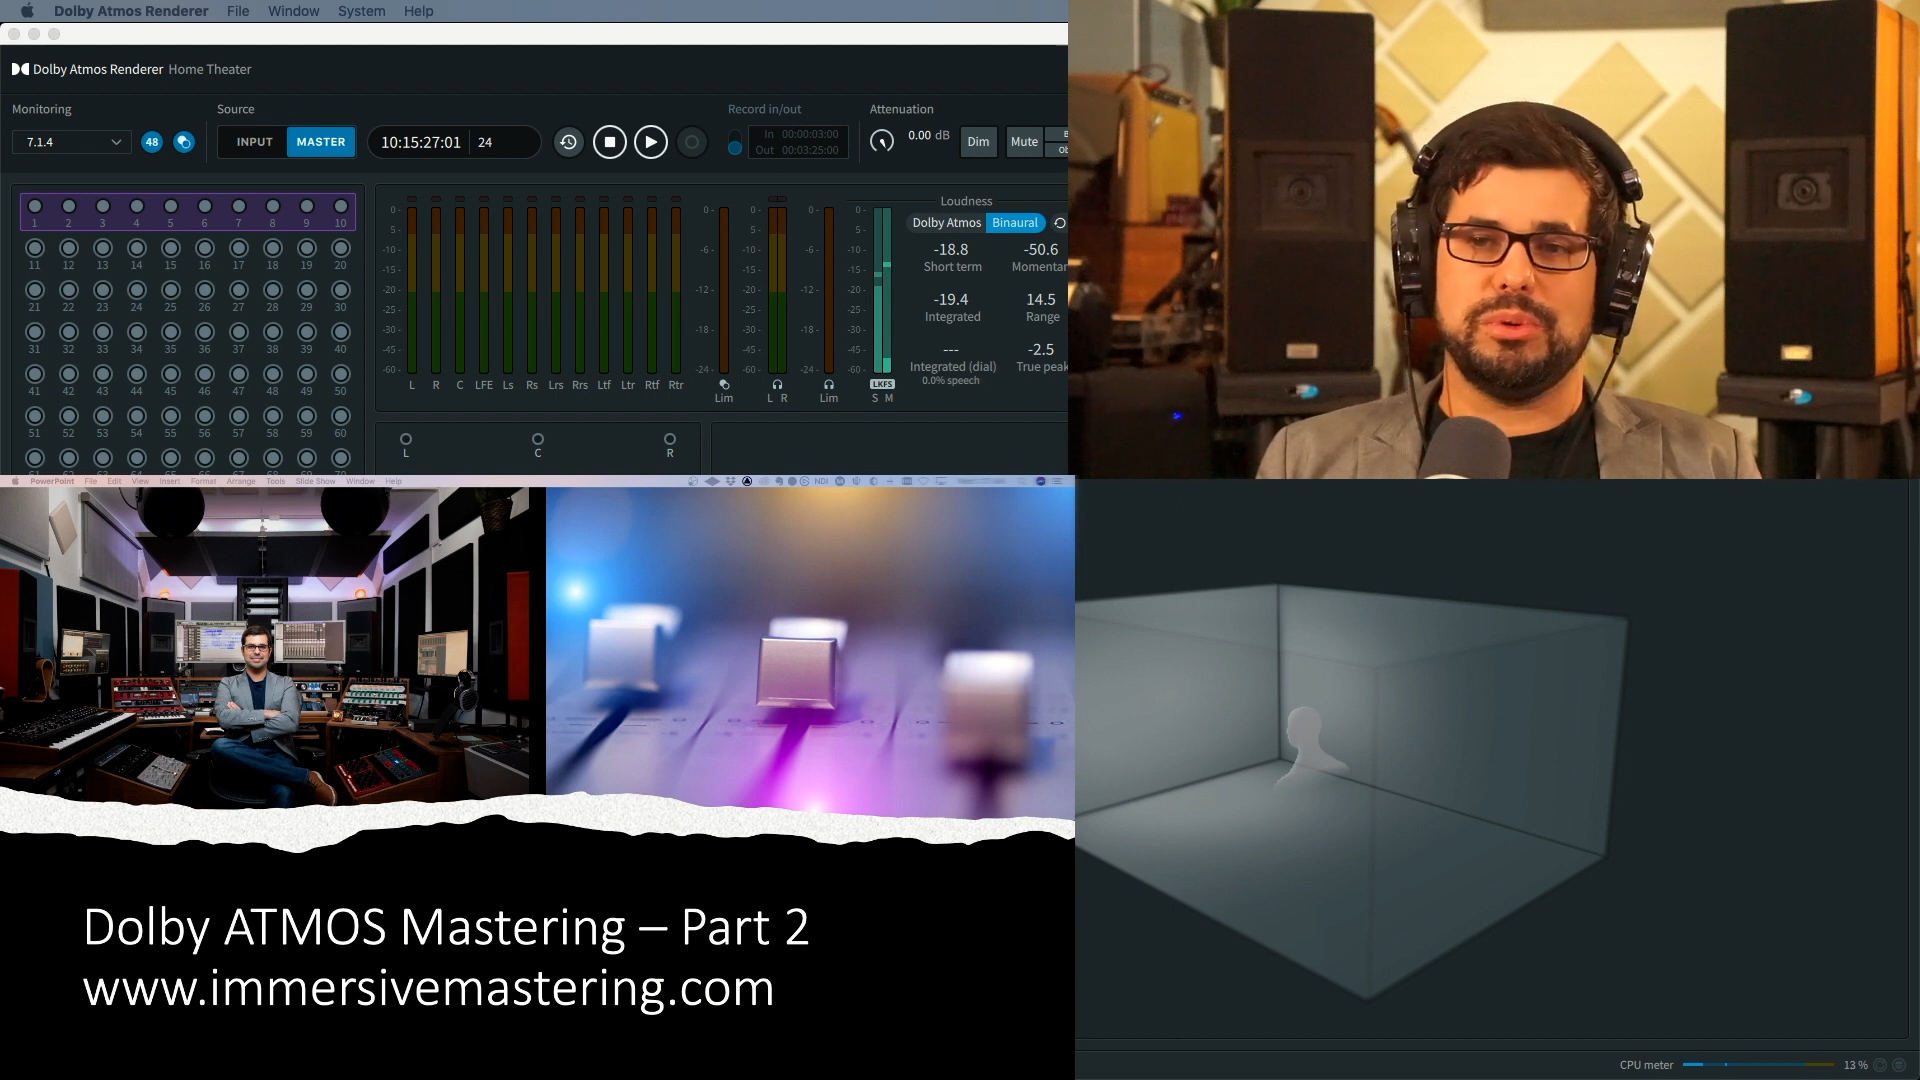Image resolution: width=1920 pixels, height=1080 pixels.
Task: Click the CPU meter bar
Action: coord(1759,1065)
